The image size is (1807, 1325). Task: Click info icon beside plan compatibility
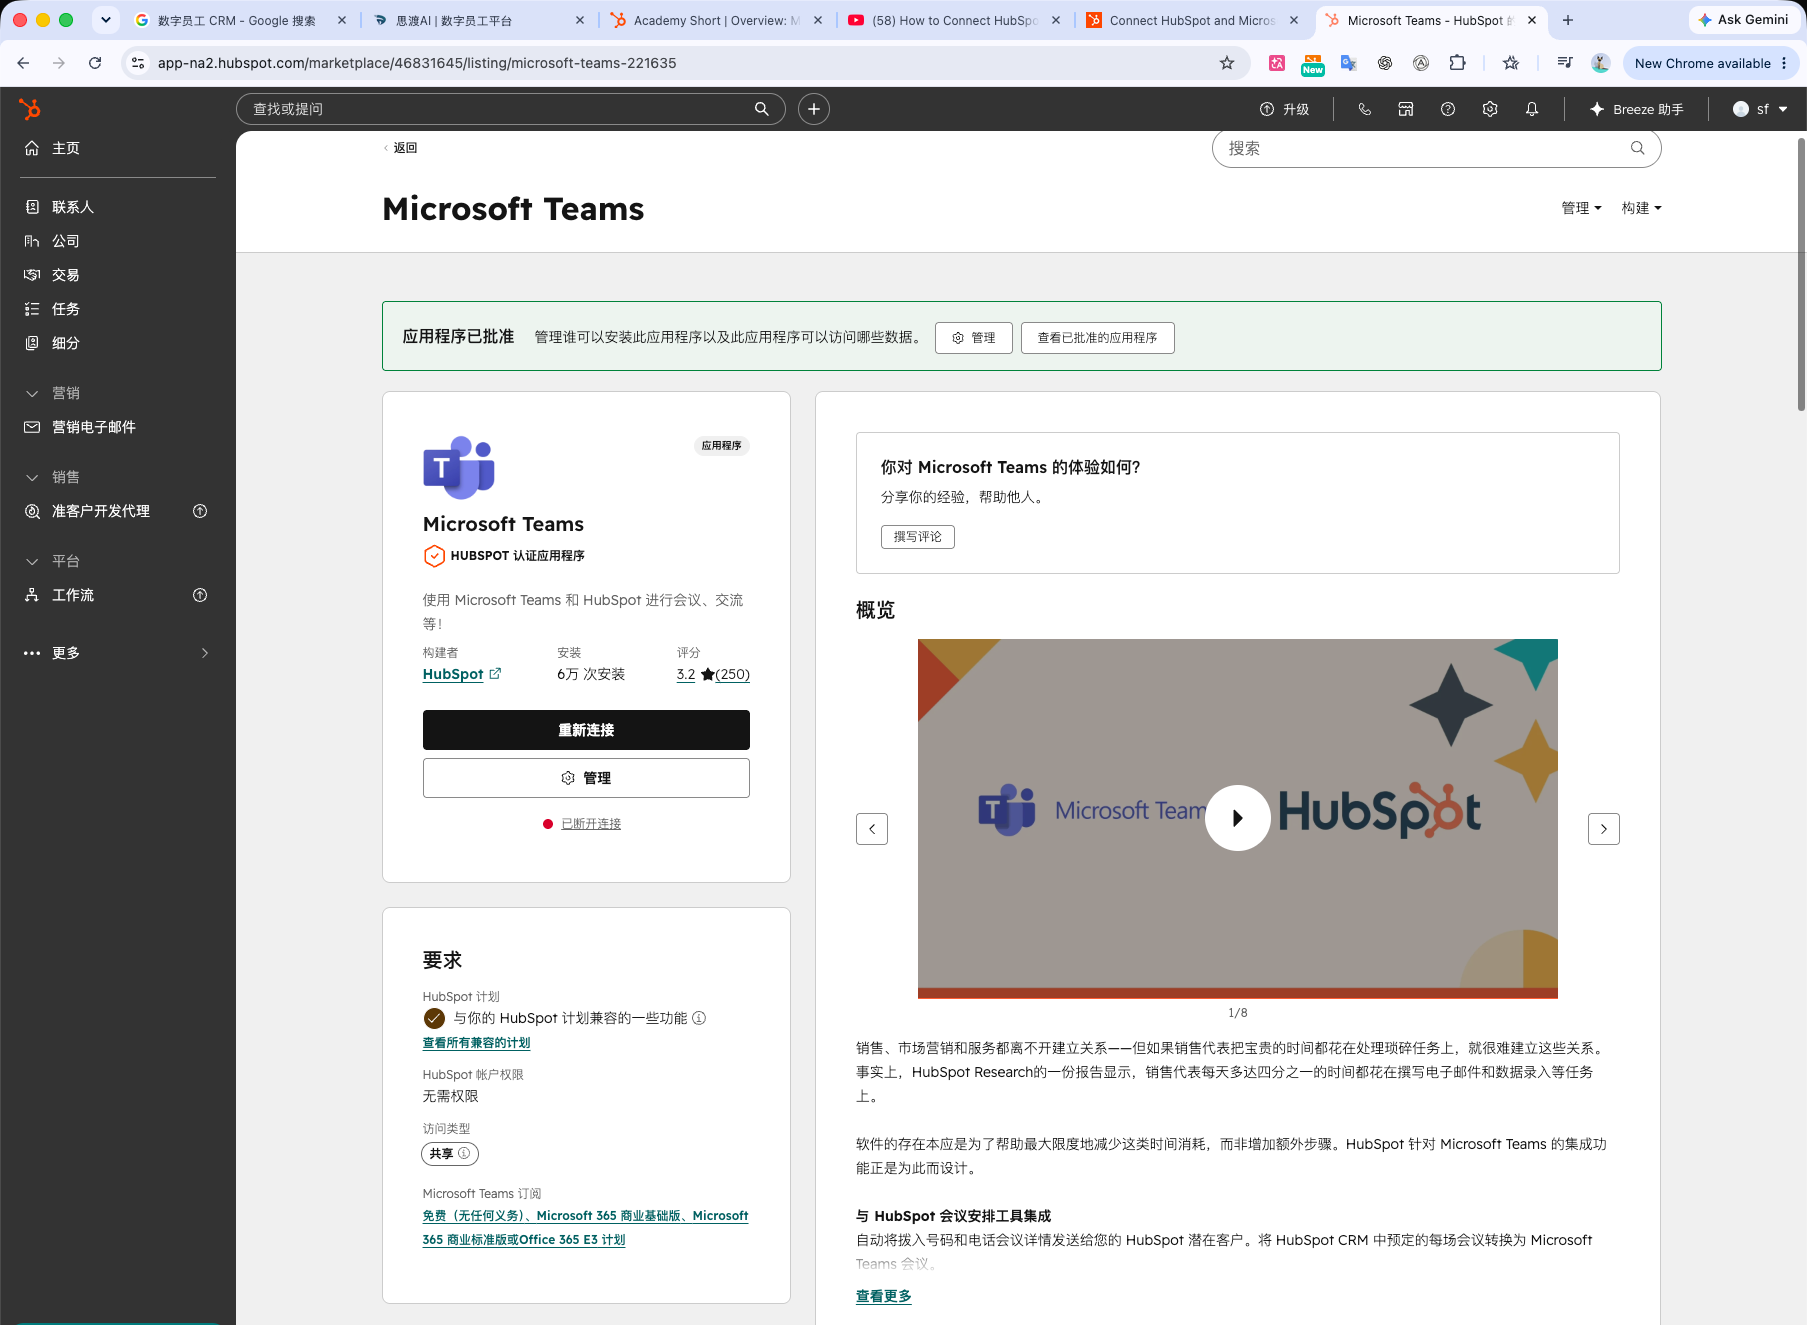point(699,1018)
